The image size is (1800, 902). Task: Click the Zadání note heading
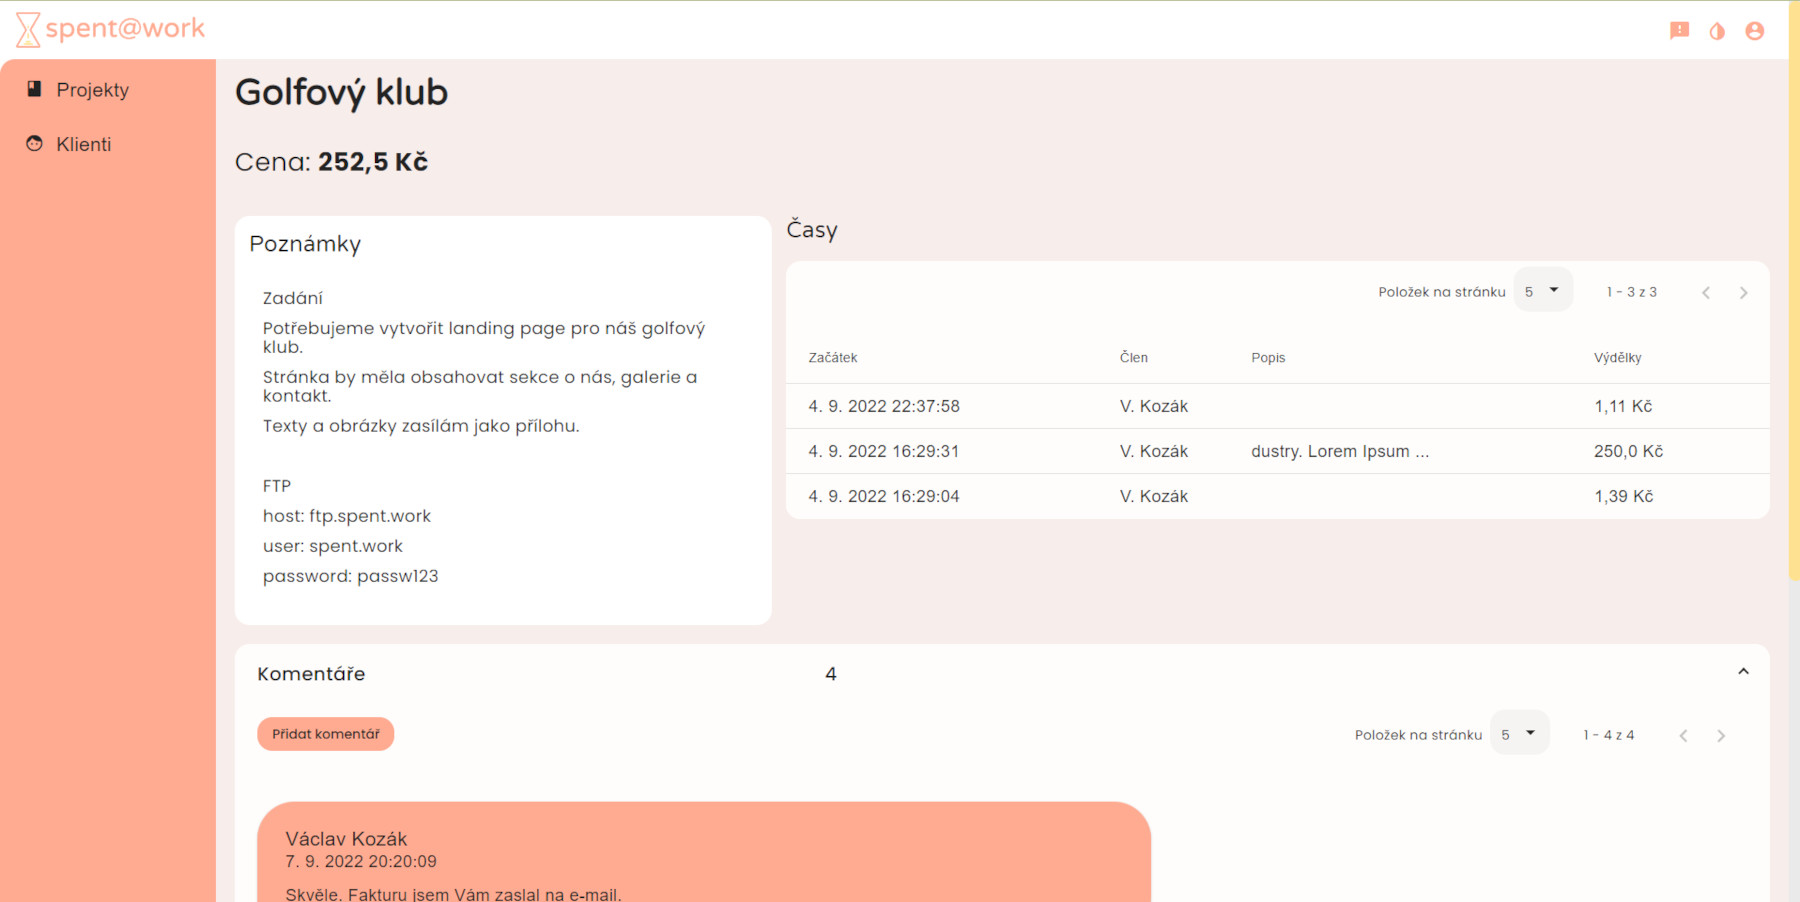293,298
